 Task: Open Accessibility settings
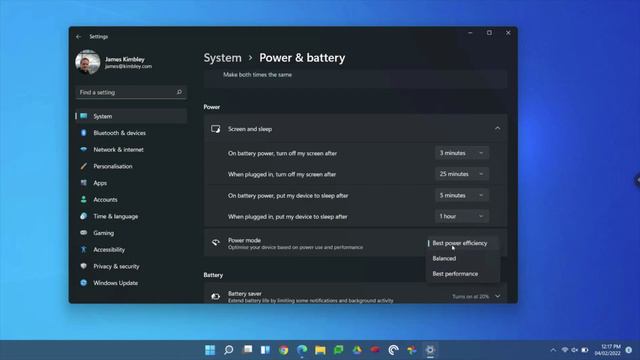(131, 250)
